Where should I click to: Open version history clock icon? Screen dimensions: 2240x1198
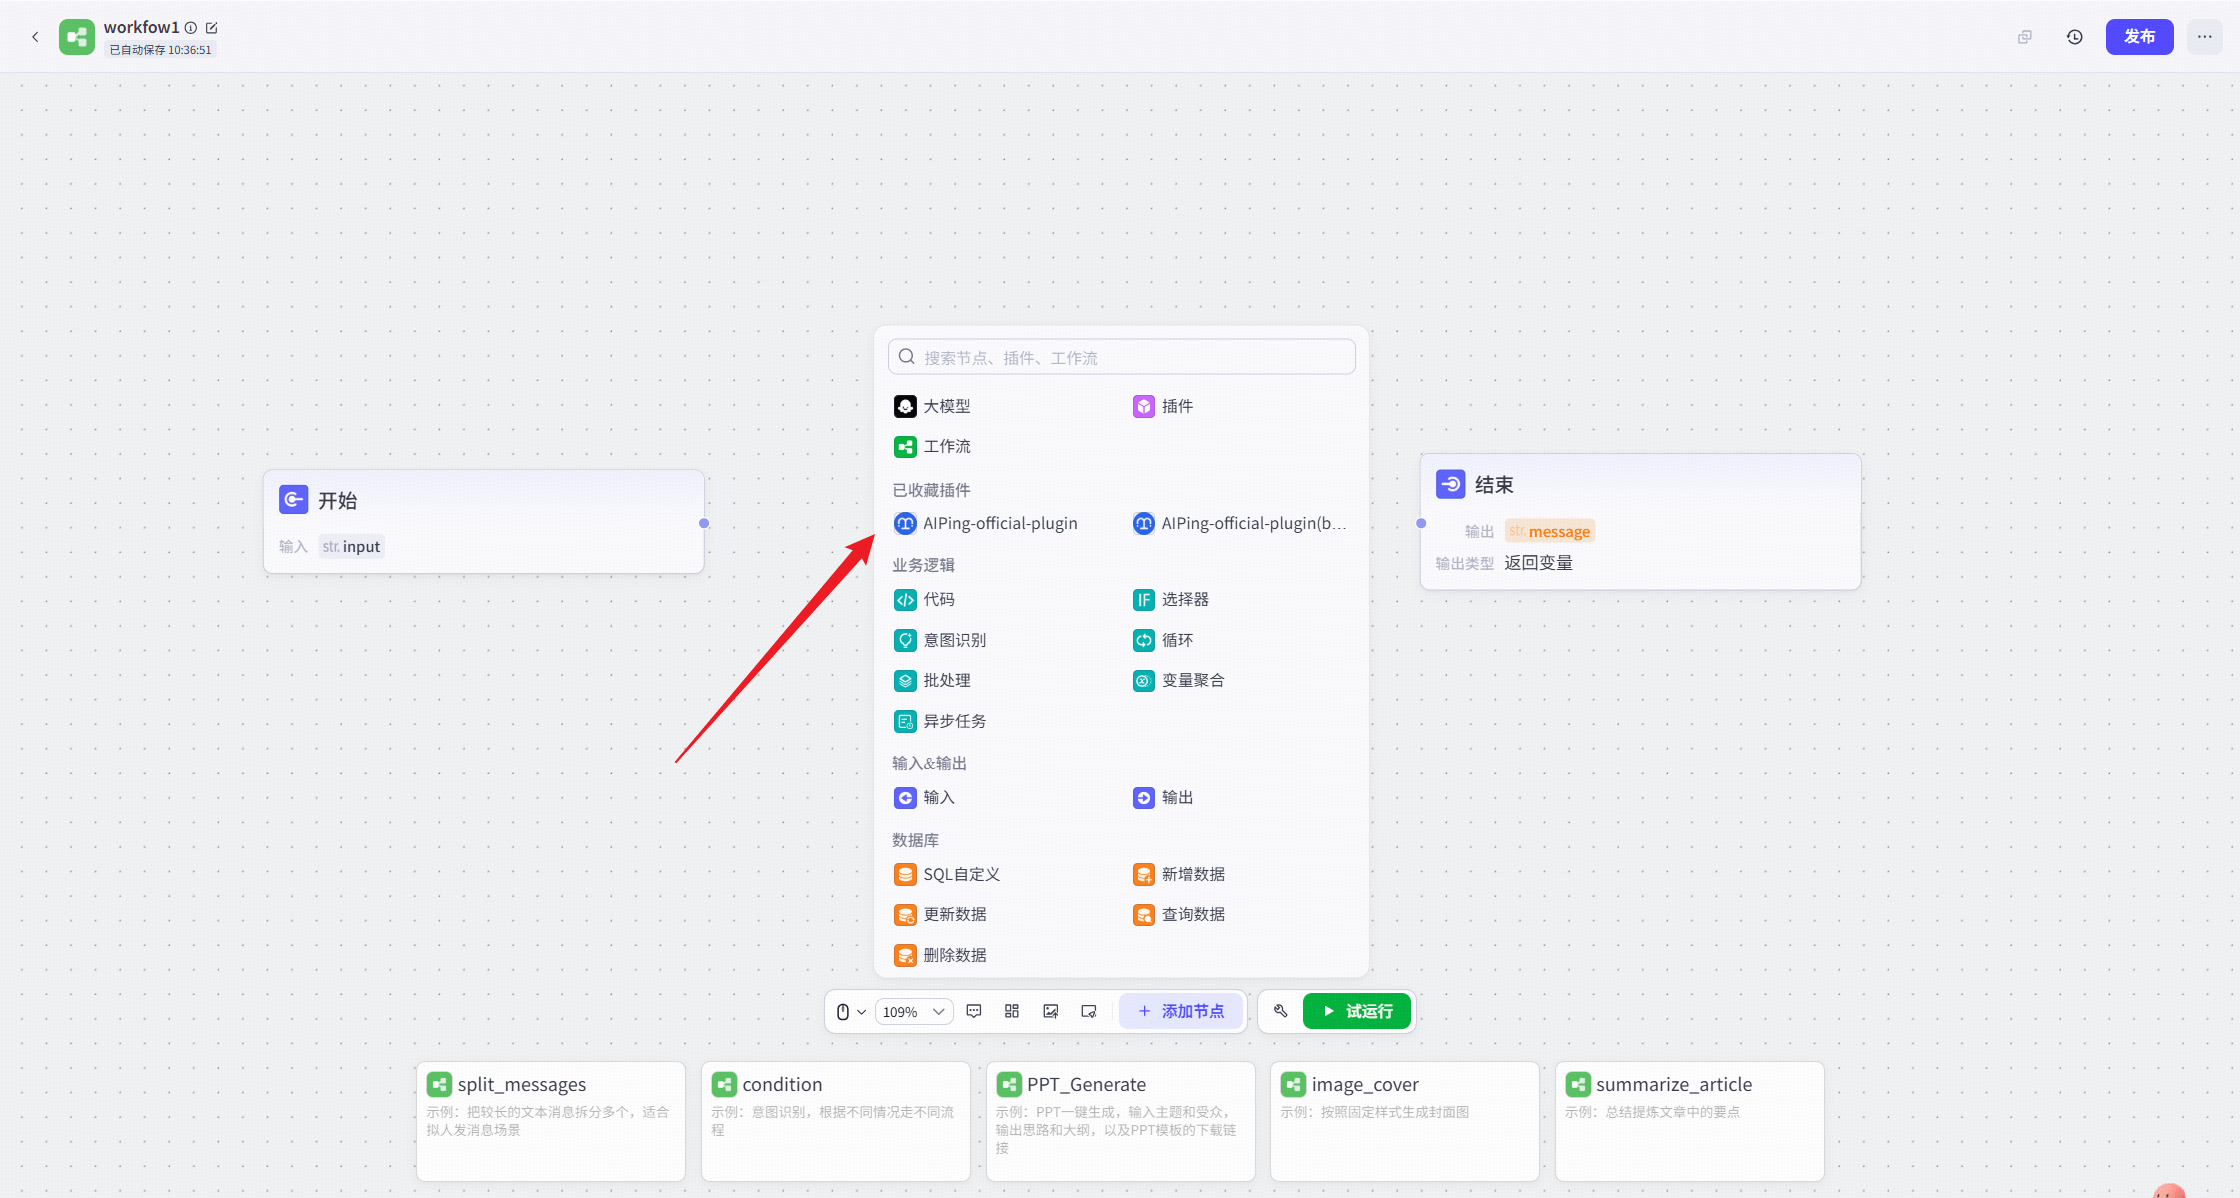pyautogui.click(x=2075, y=37)
